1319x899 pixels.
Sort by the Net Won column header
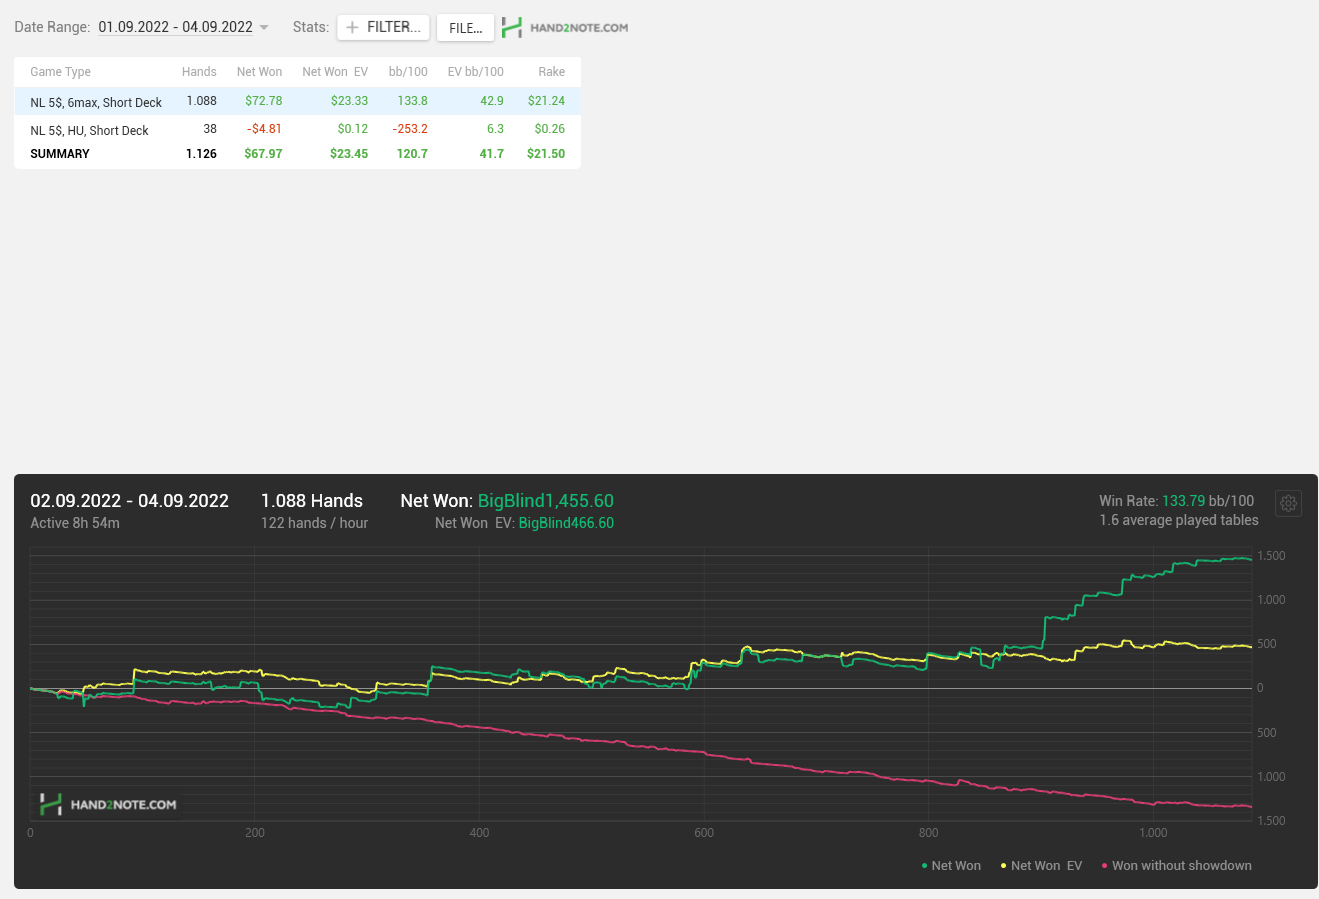click(259, 72)
